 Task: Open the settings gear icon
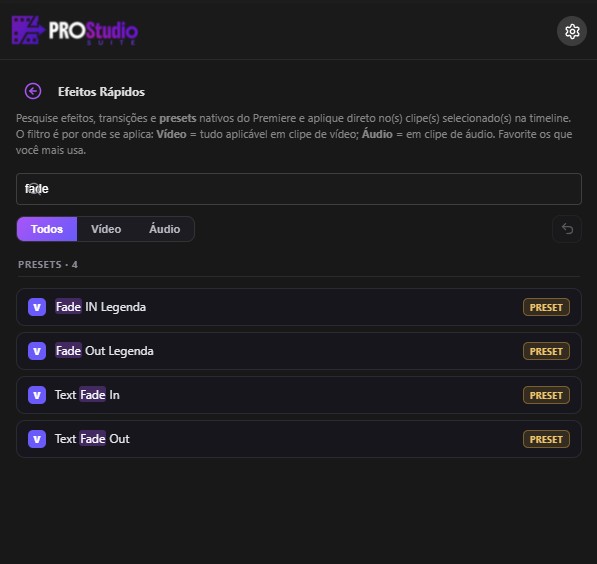coord(571,31)
